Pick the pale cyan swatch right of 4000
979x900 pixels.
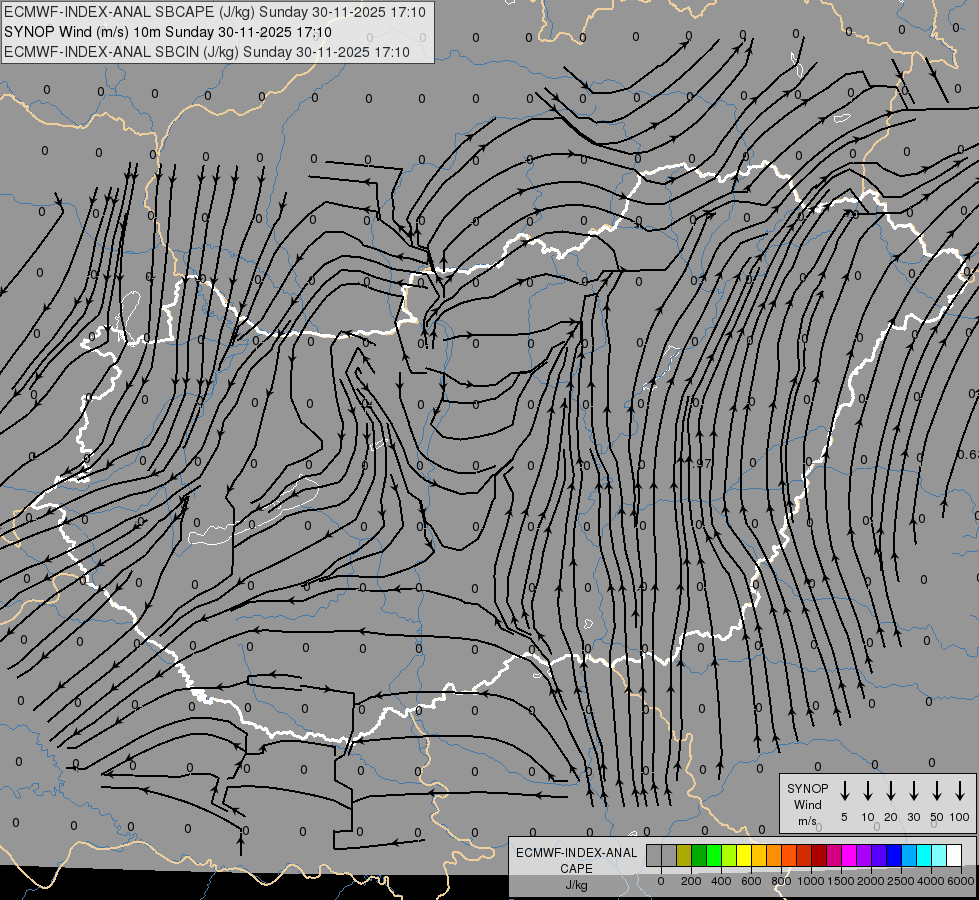(x=938, y=855)
